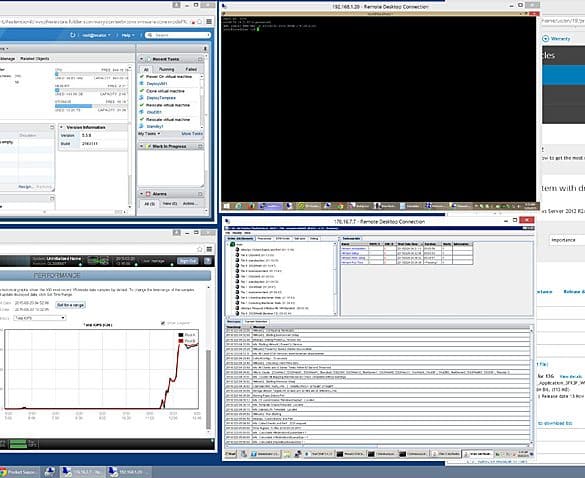This screenshot has height=478, width=585.
Task: Click the green checkmark beside Power On virtual machine
Action: pos(142,76)
